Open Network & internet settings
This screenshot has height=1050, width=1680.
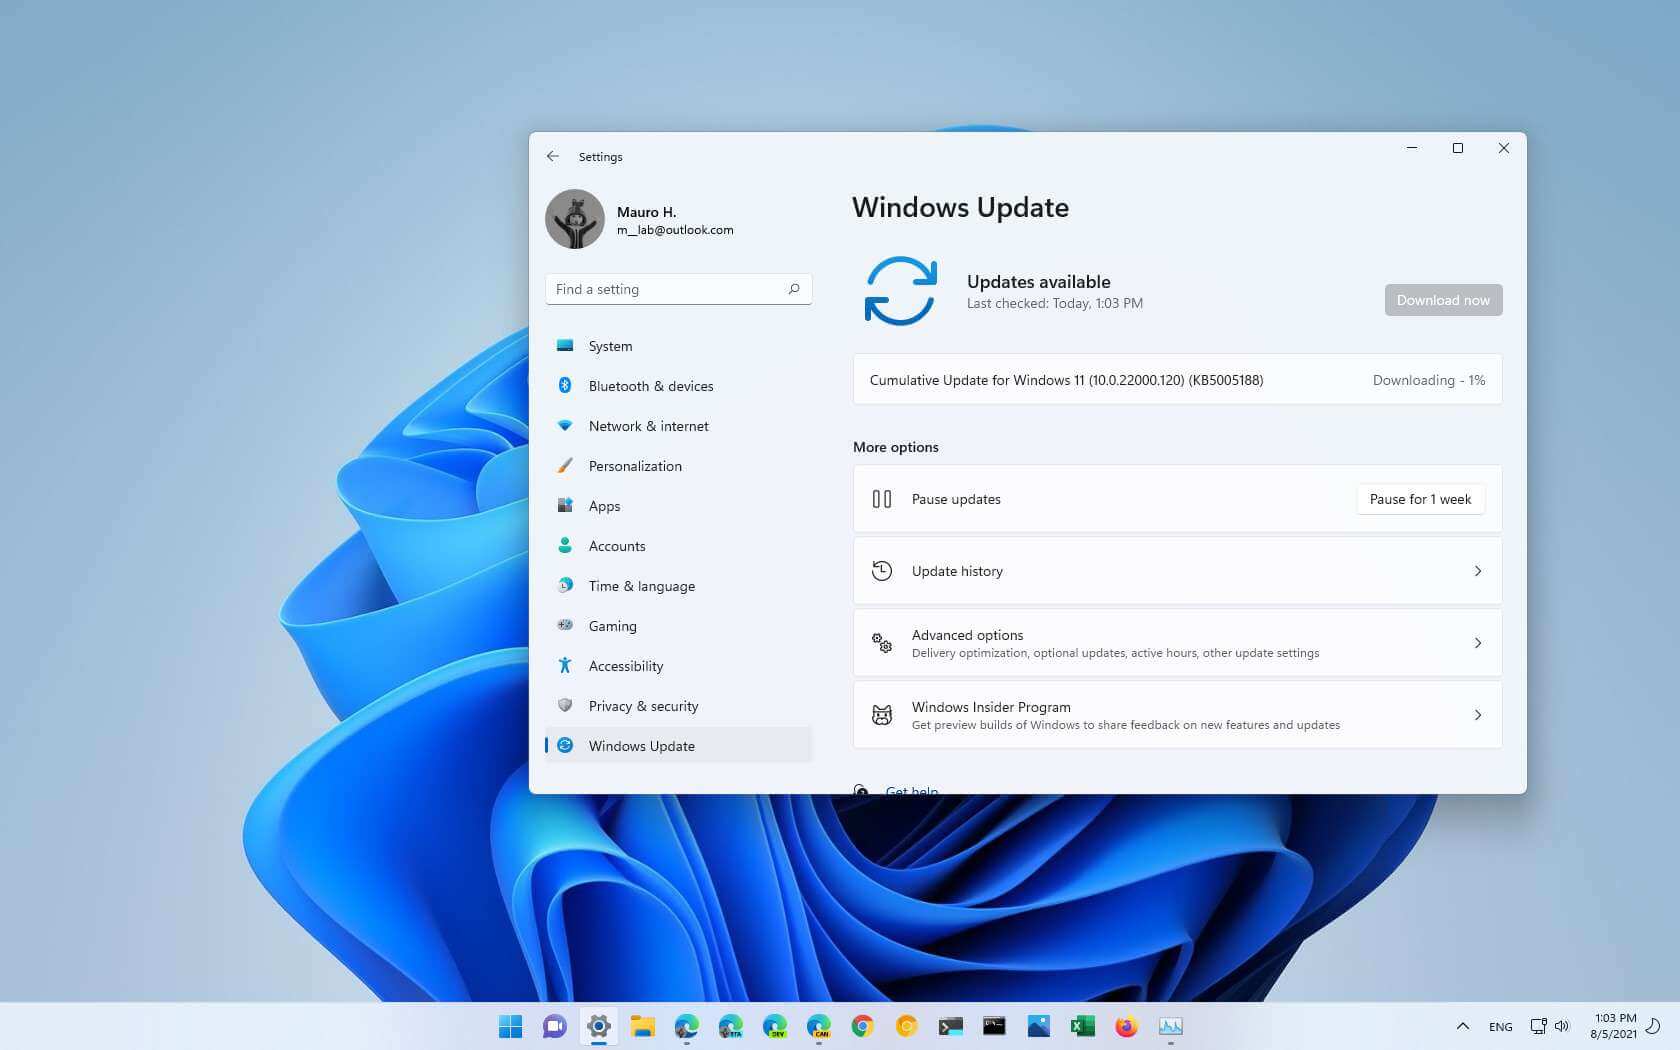tap(648, 425)
